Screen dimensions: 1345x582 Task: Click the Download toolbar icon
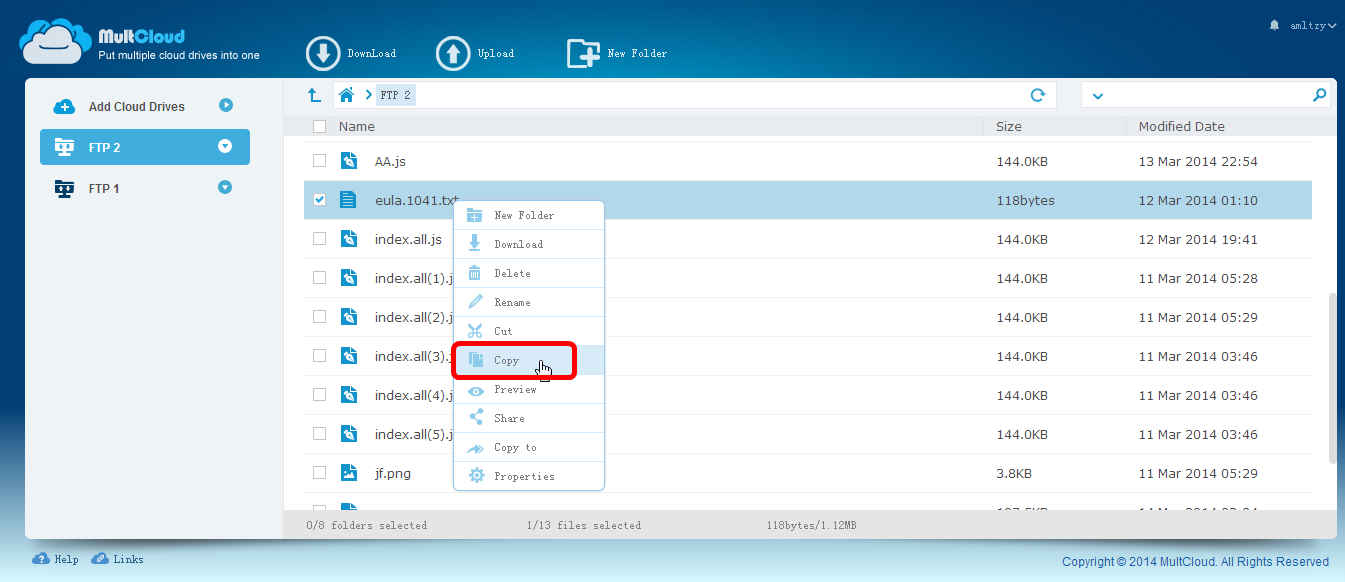(323, 53)
